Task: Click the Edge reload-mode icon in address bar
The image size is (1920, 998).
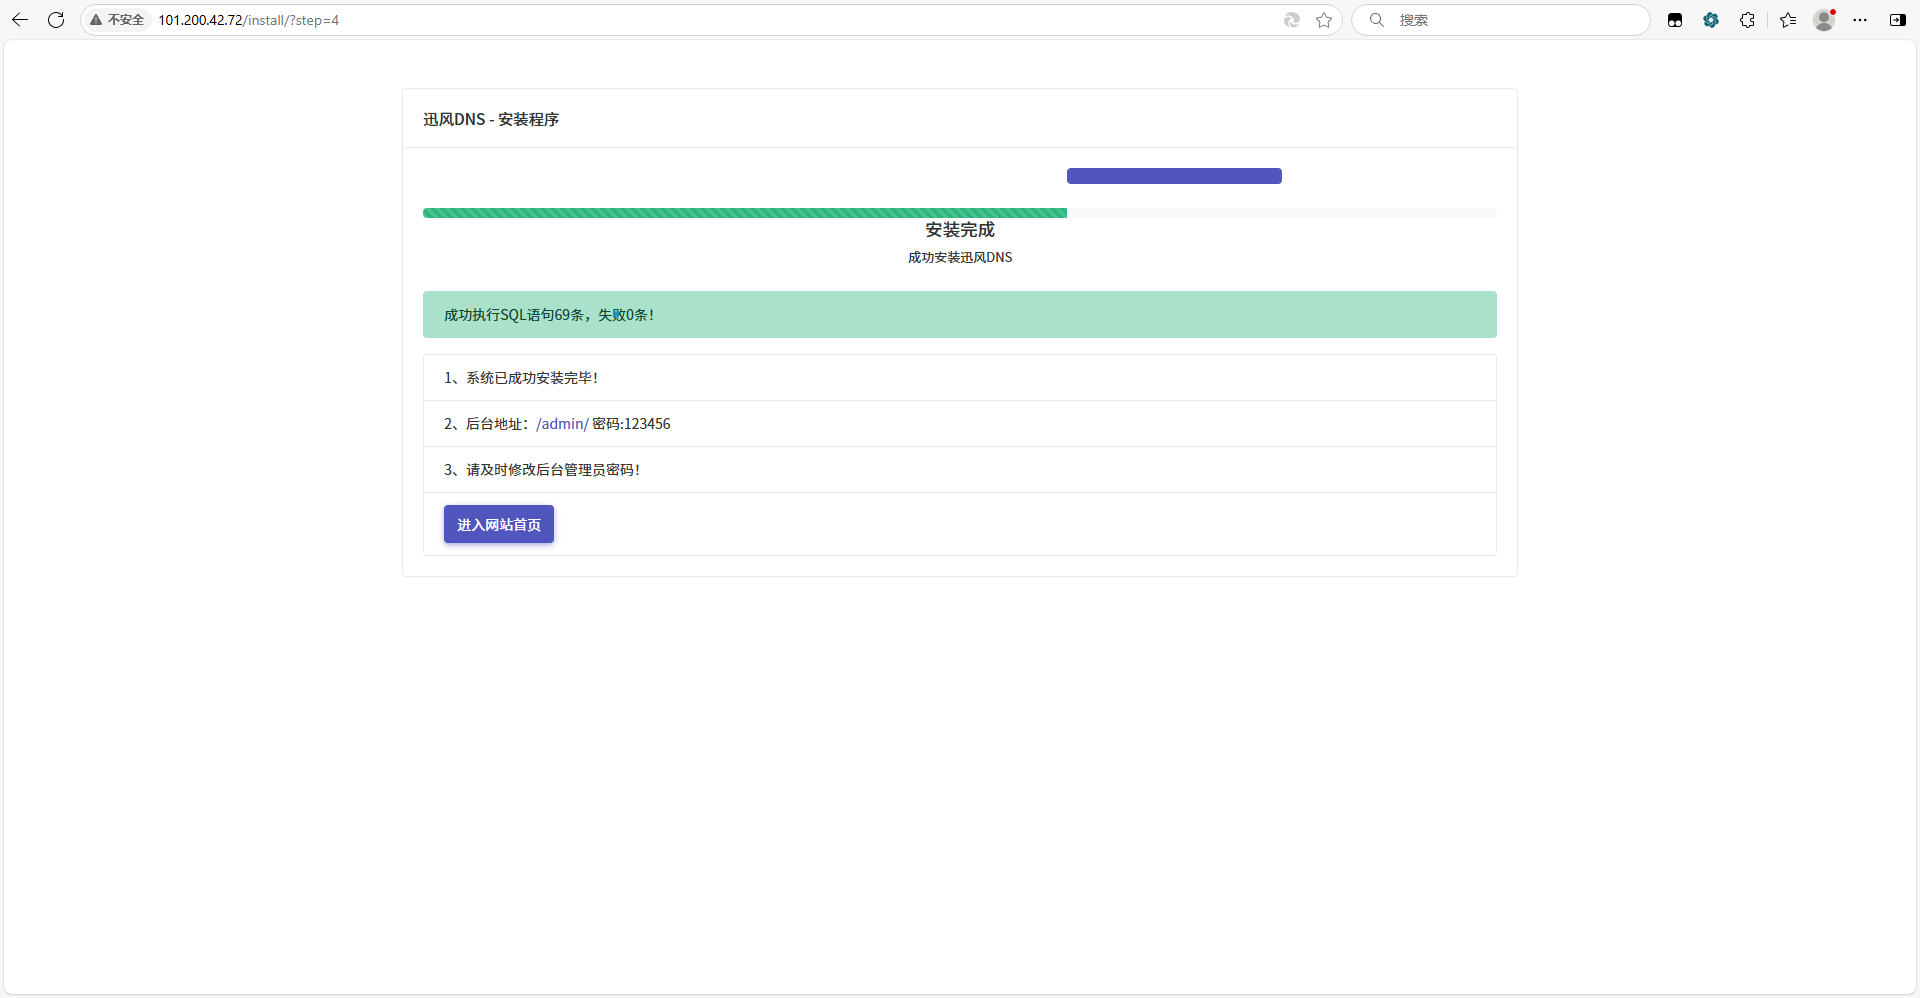Action: point(1292,20)
